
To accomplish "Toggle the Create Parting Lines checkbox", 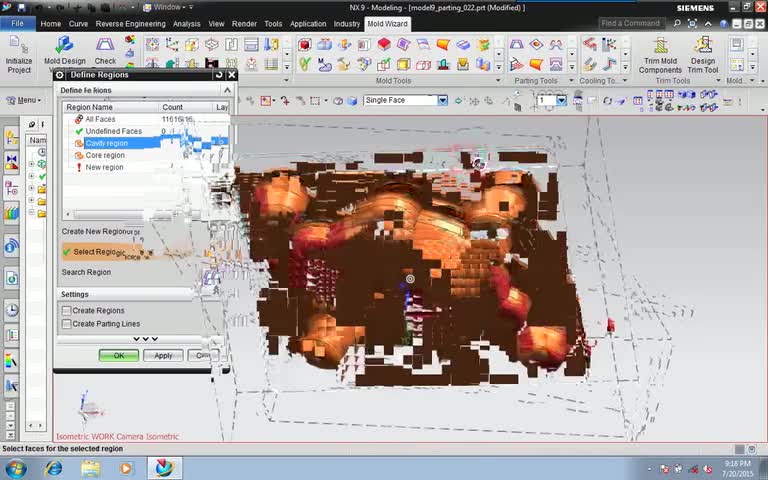I will [67, 324].
